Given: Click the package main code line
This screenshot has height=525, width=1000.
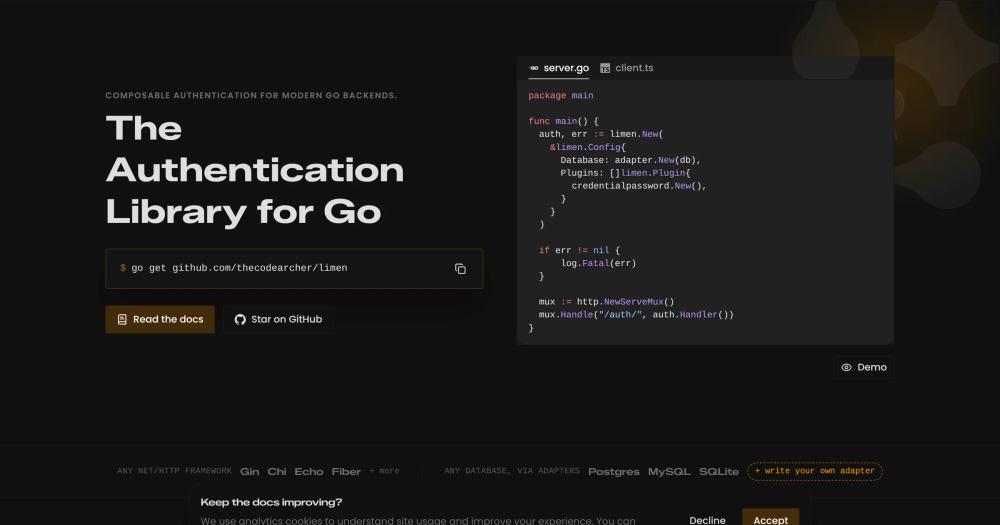Looking at the screenshot, I should point(561,95).
